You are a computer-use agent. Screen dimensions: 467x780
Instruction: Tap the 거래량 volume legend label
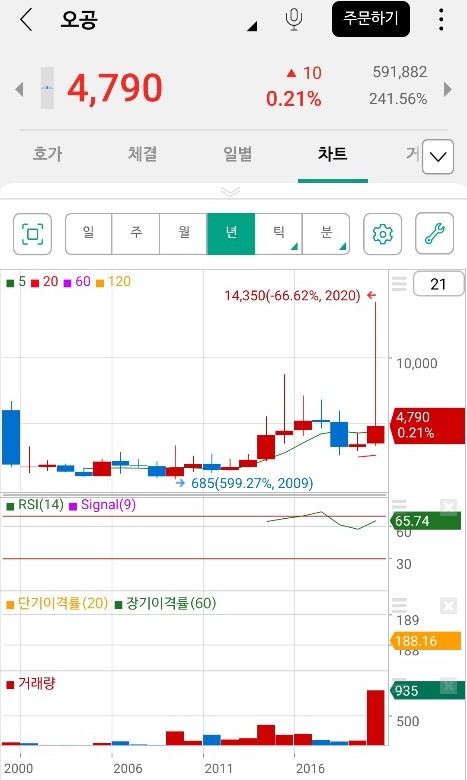click(x=30, y=684)
